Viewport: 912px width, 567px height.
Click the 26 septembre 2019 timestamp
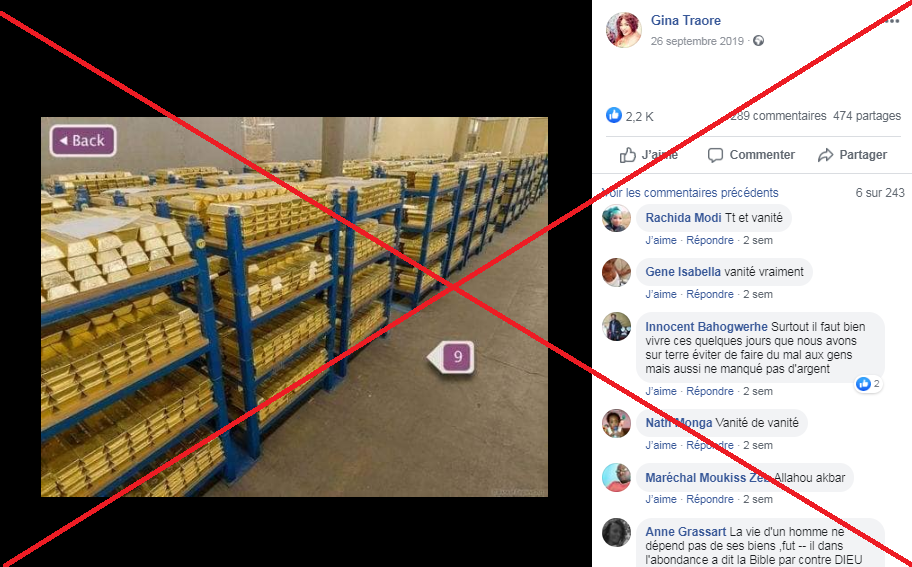click(x=697, y=41)
